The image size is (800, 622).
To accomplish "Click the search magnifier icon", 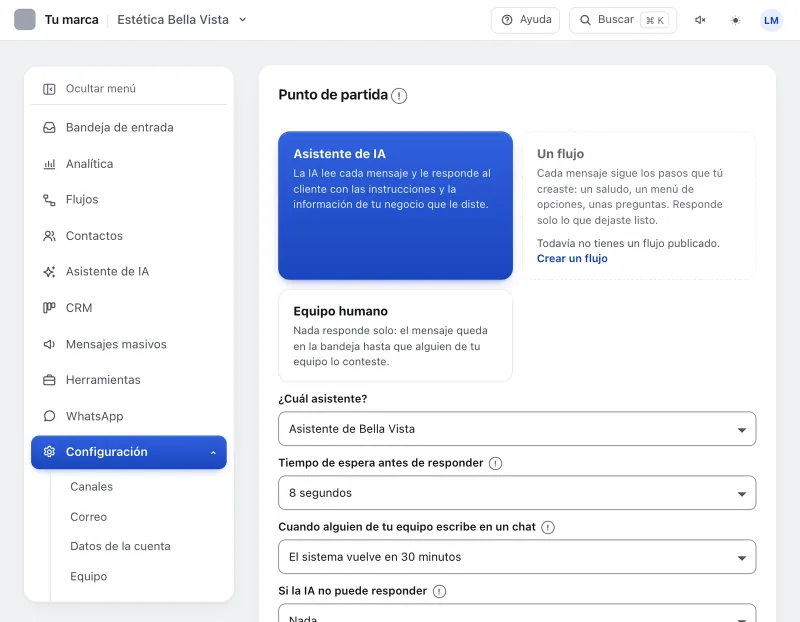I will tap(585, 20).
